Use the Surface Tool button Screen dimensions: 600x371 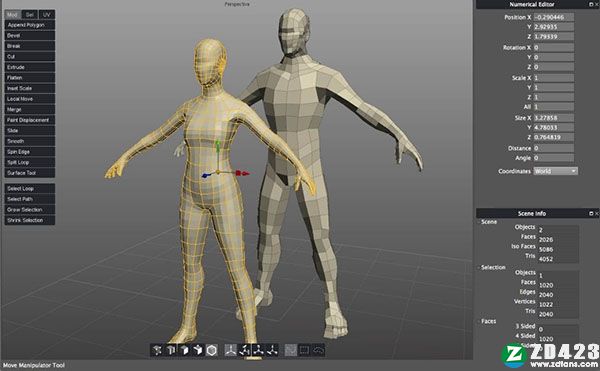30,173
